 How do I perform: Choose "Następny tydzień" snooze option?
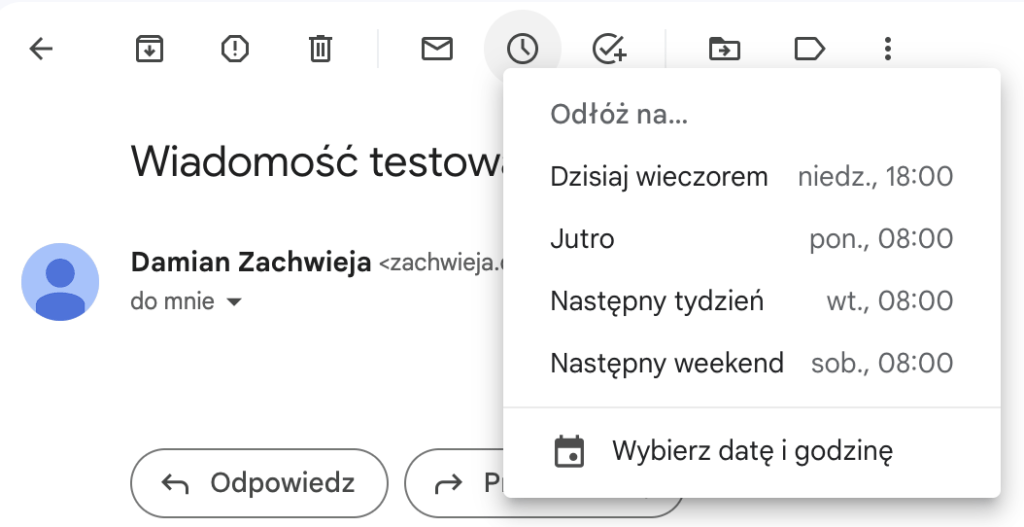[752, 301]
